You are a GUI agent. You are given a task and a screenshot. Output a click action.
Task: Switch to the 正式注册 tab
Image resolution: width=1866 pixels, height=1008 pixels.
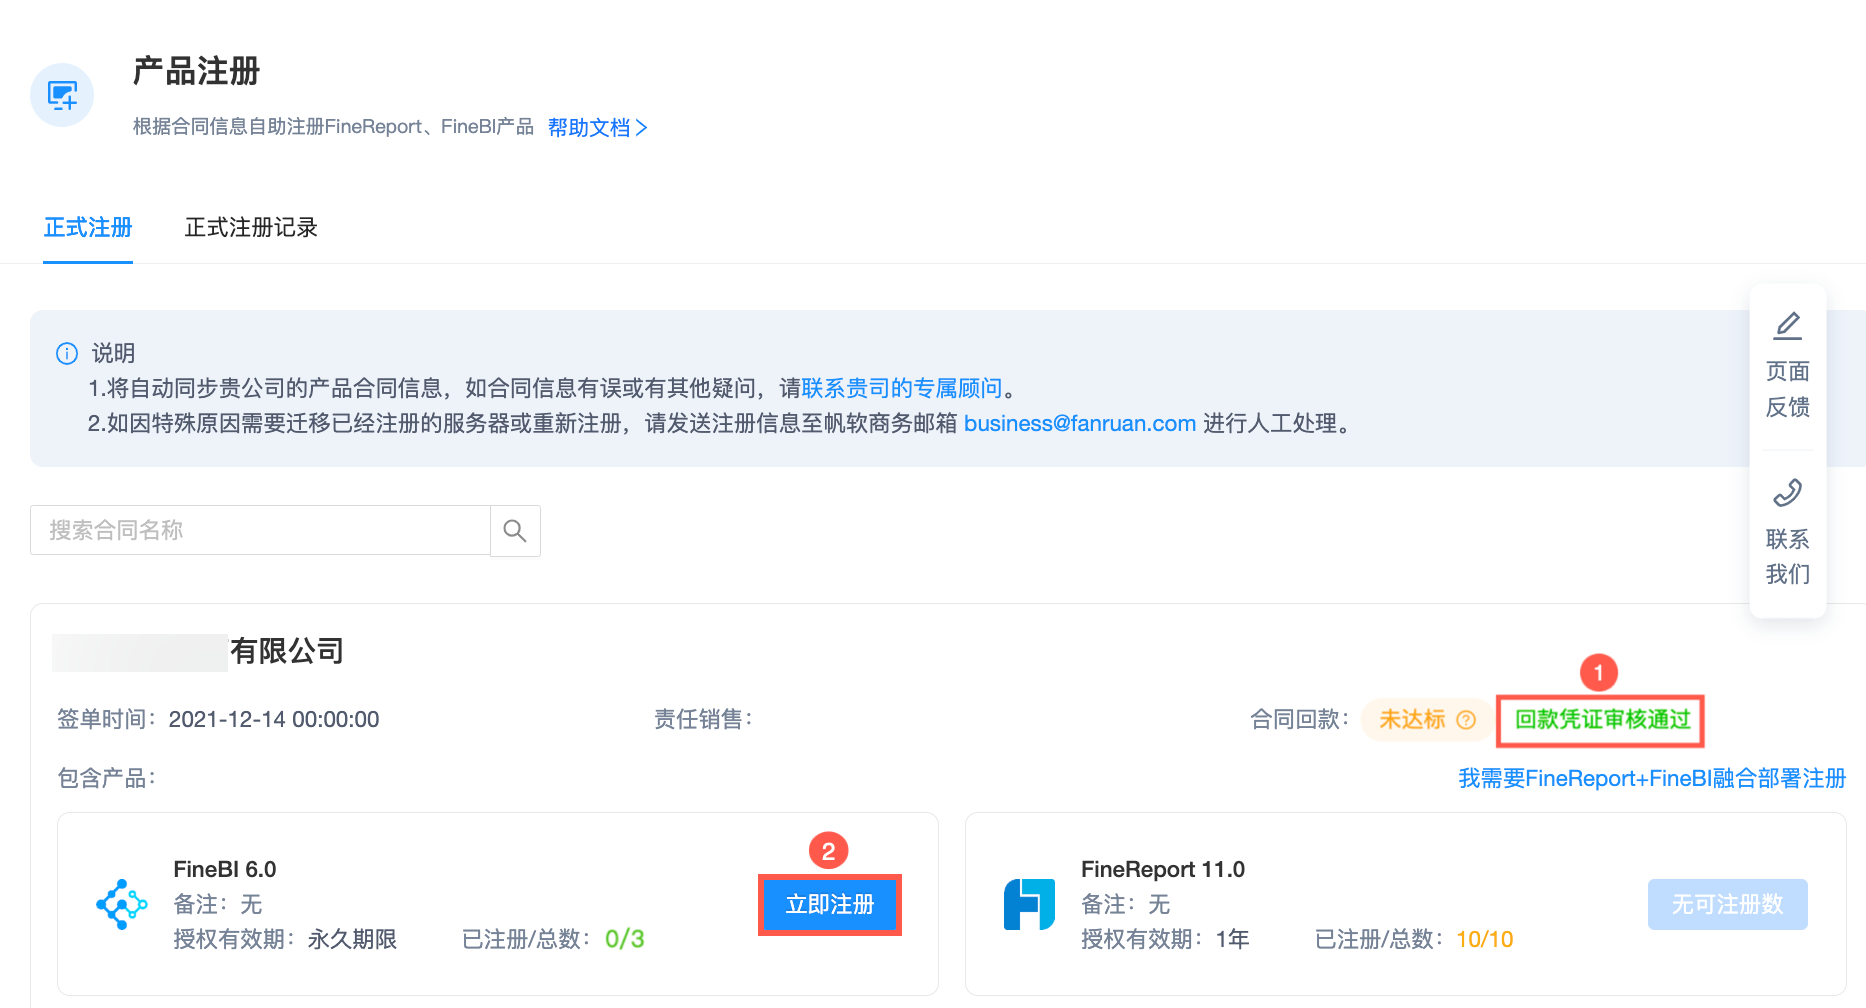(x=88, y=228)
